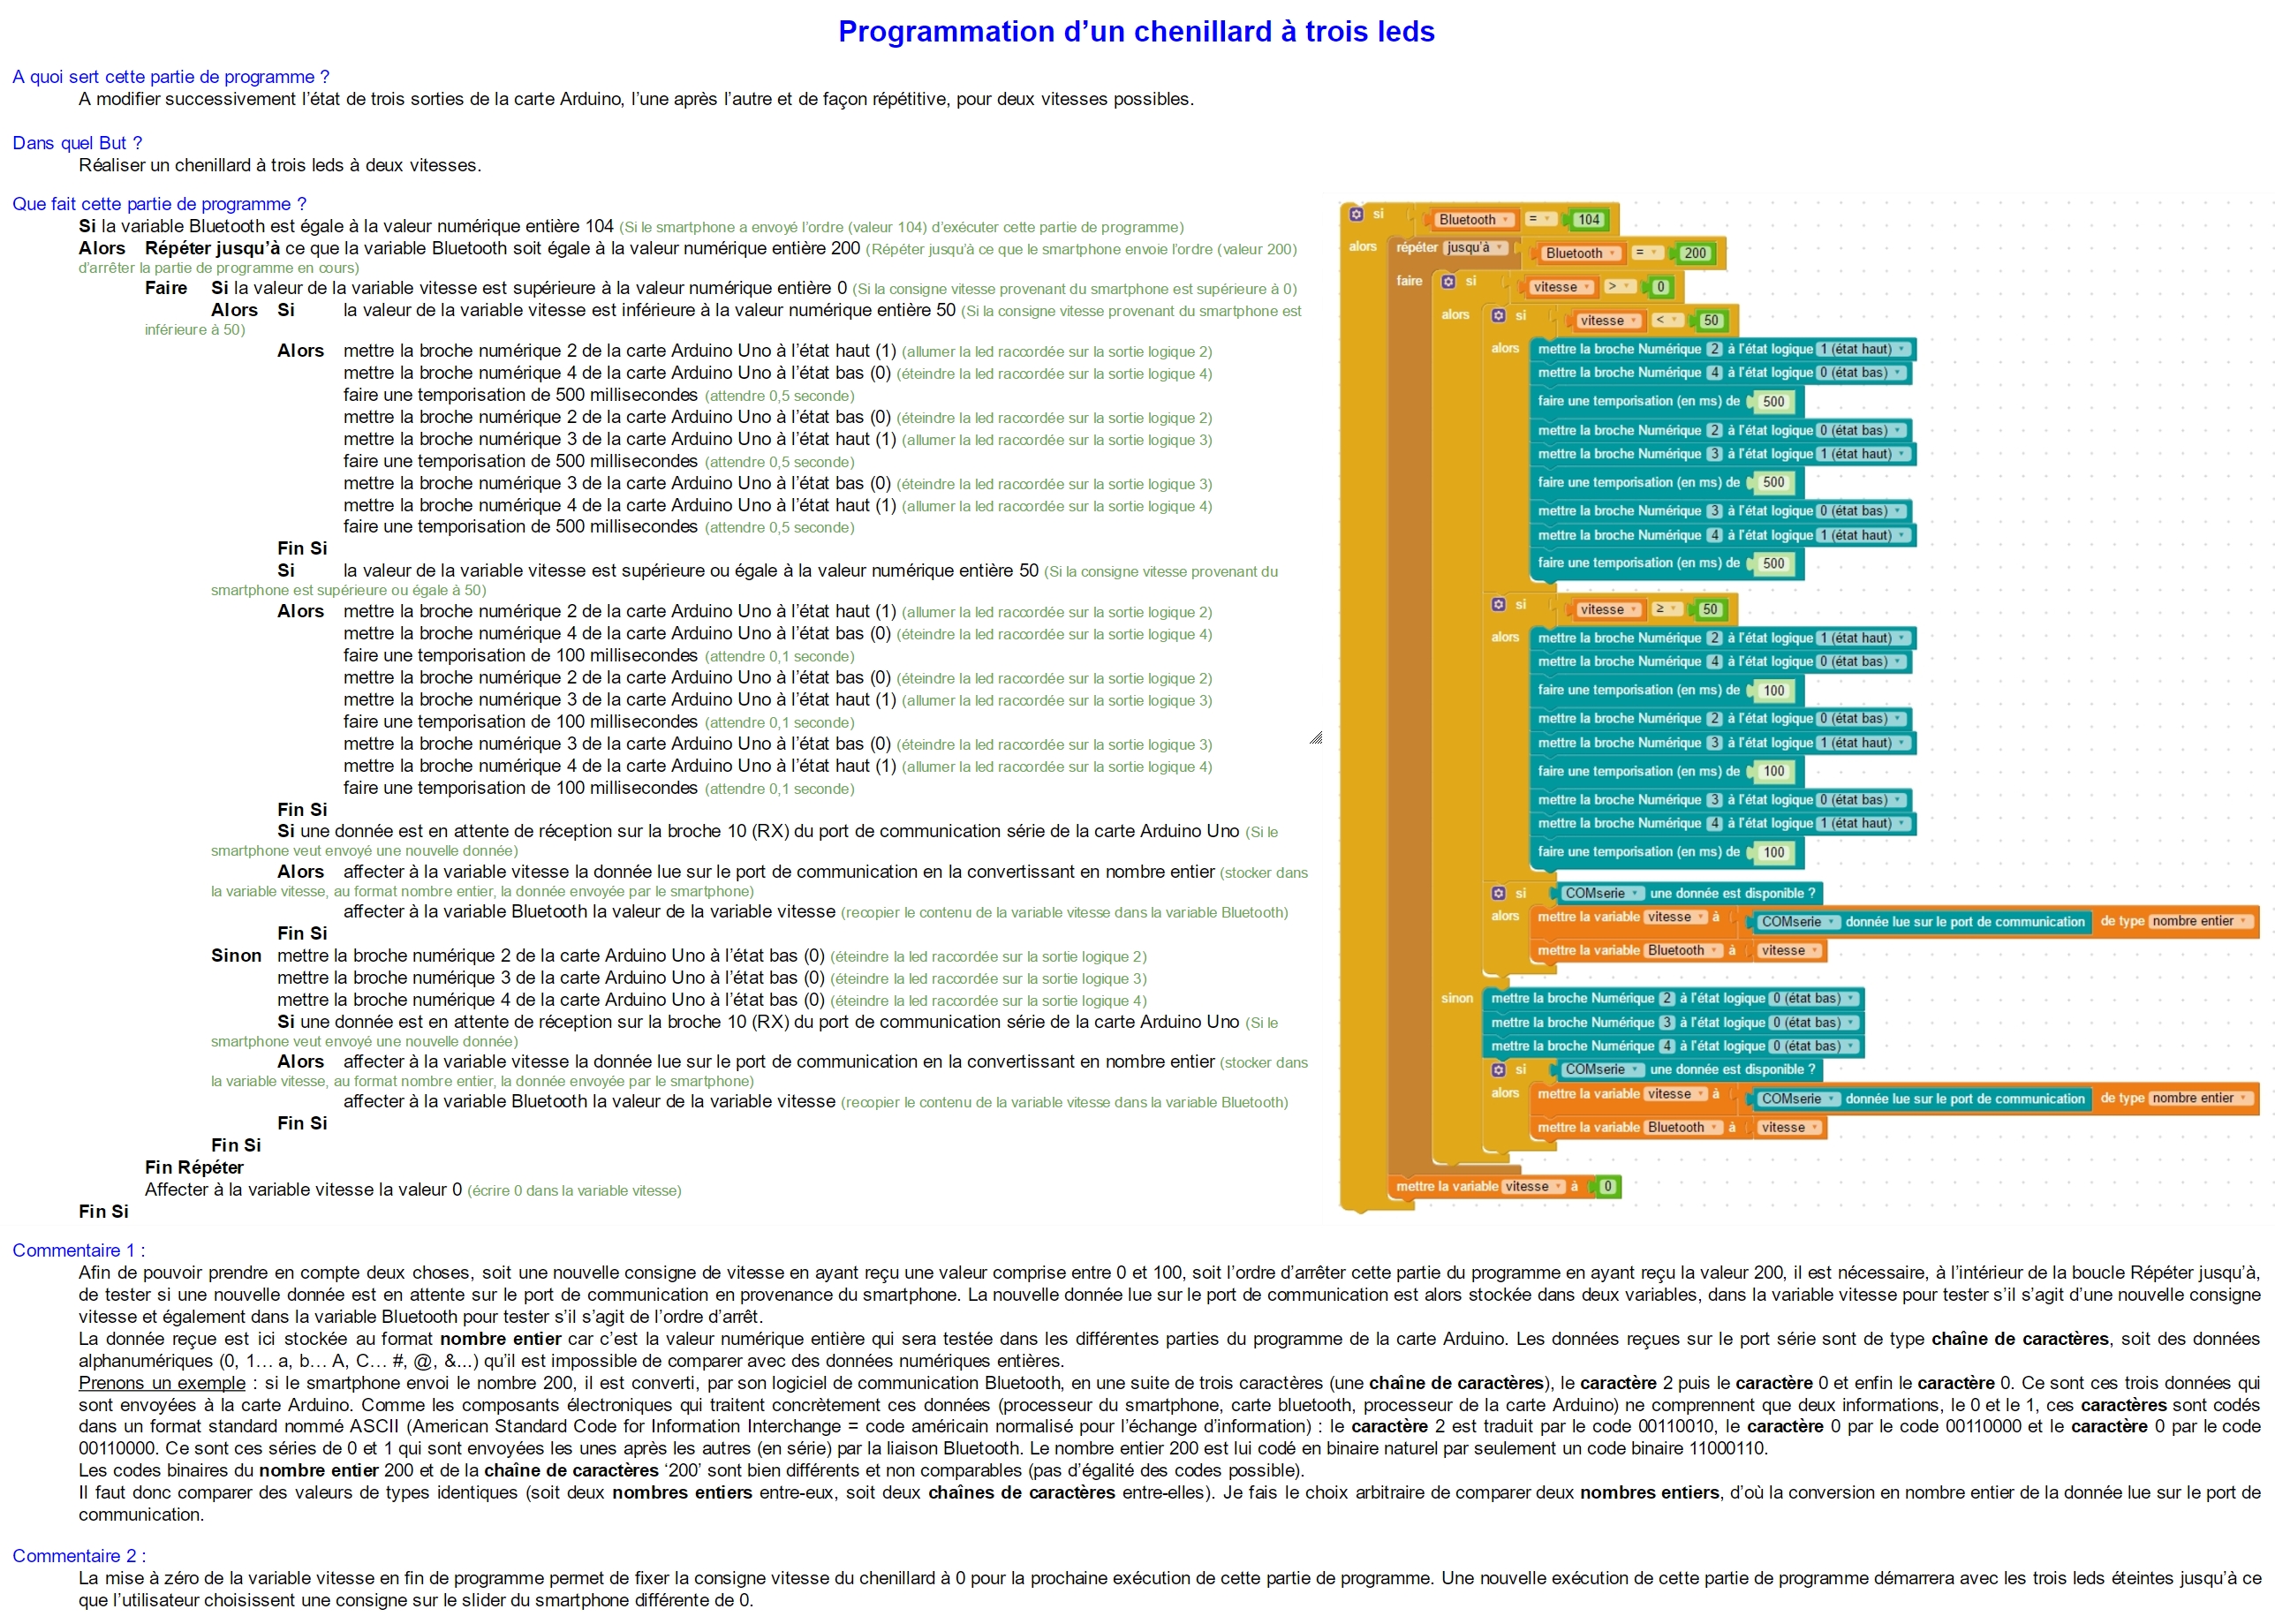
Task: Open the Bluetooth variable dropdown next to '= 104'
Action: click(x=1473, y=220)
